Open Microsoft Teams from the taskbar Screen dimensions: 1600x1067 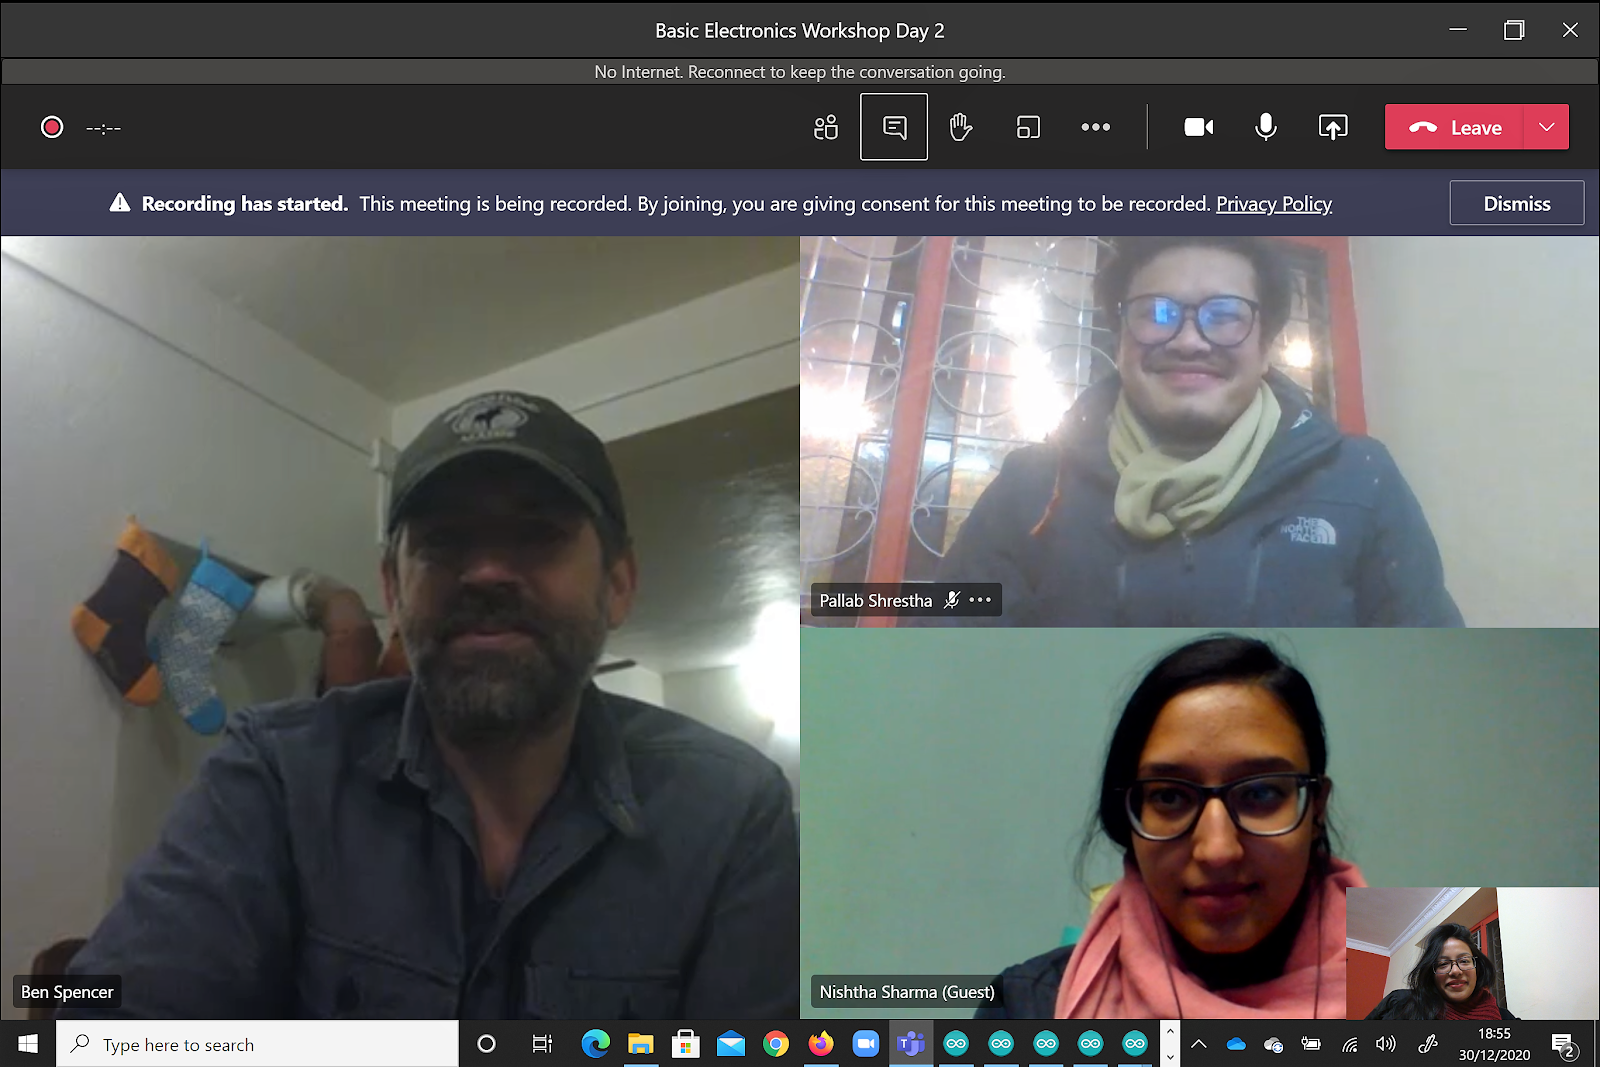910,1044
